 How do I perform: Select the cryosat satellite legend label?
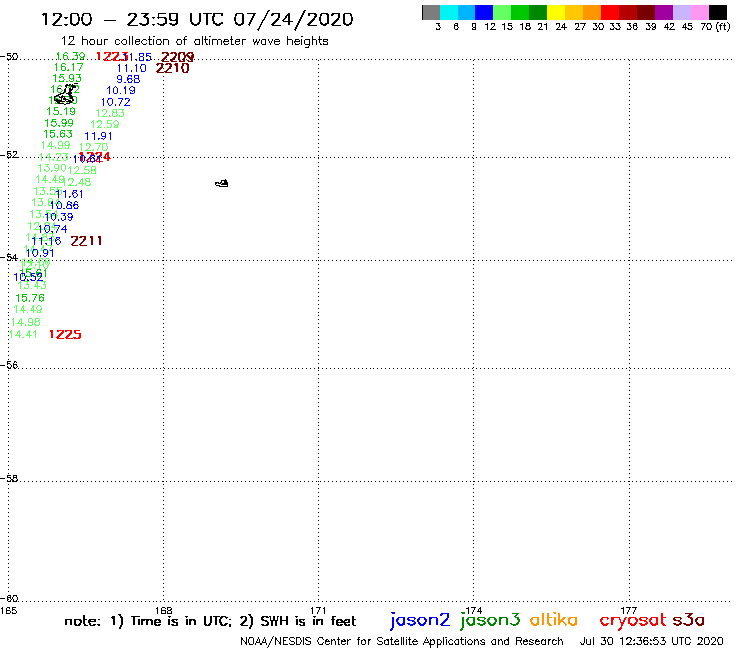click(x=632, y=620)
